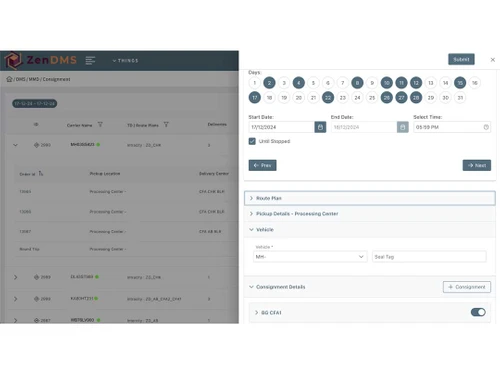Viewport: 500px width, 375px height.
Task: Switch off the BG CFA1 toggle
Action: 478,312
